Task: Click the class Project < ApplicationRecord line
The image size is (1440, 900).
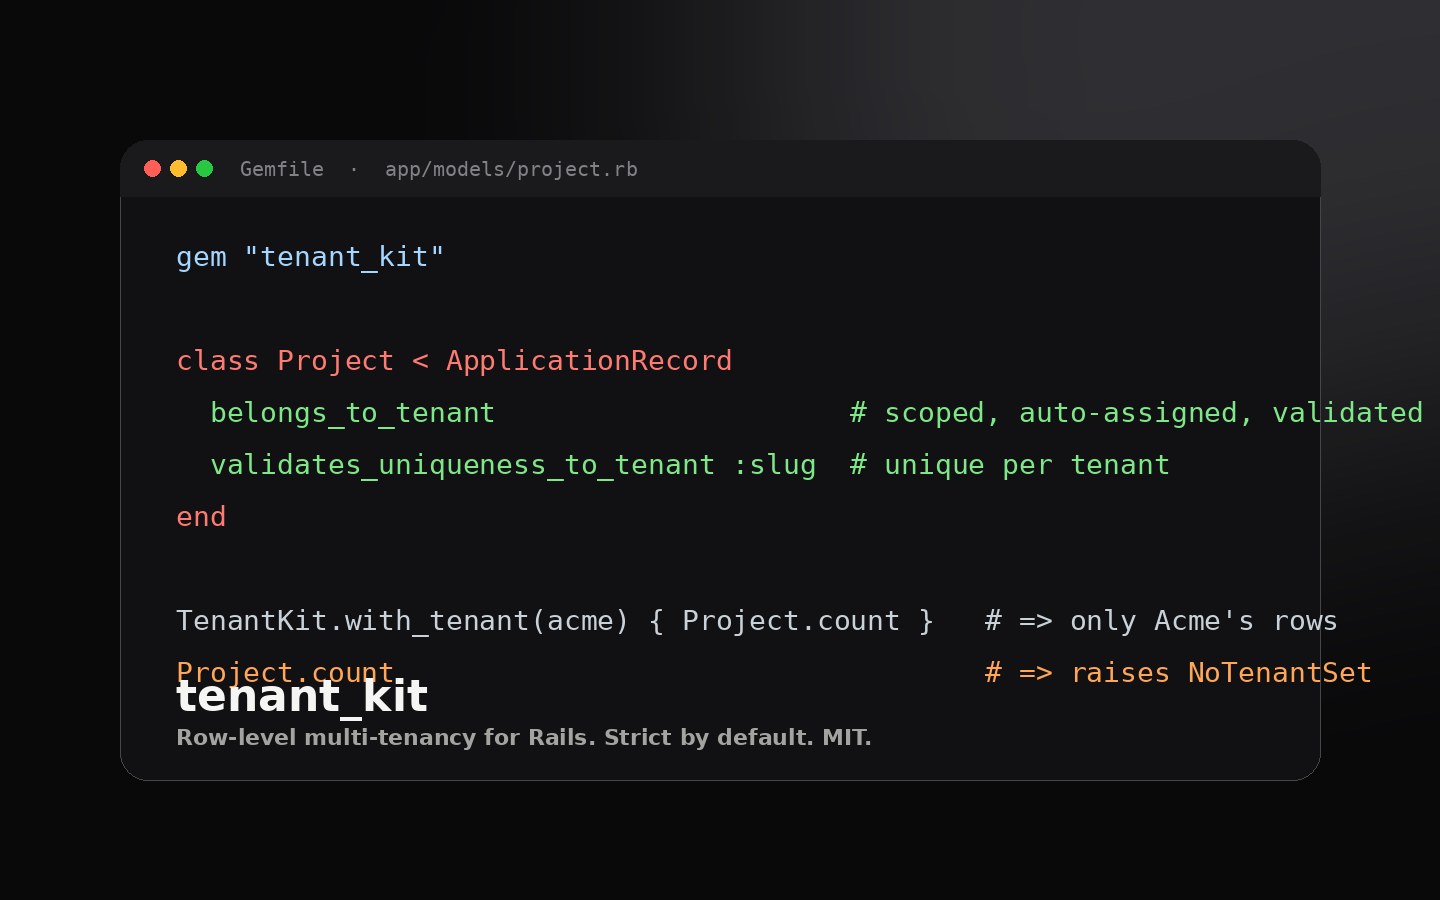Action: (x=454, y=361)
